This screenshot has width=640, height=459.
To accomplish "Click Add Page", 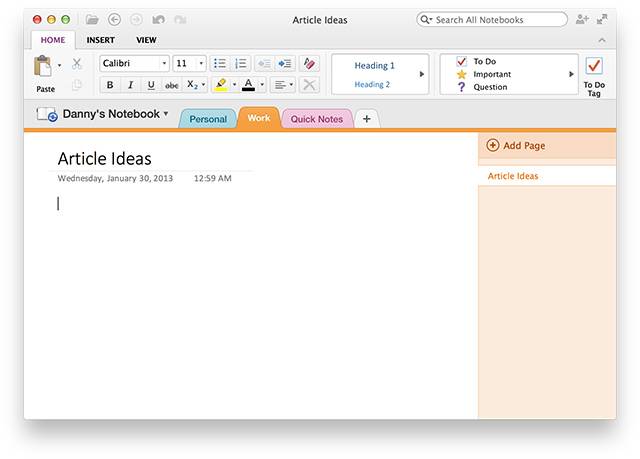I will (516, 146).
